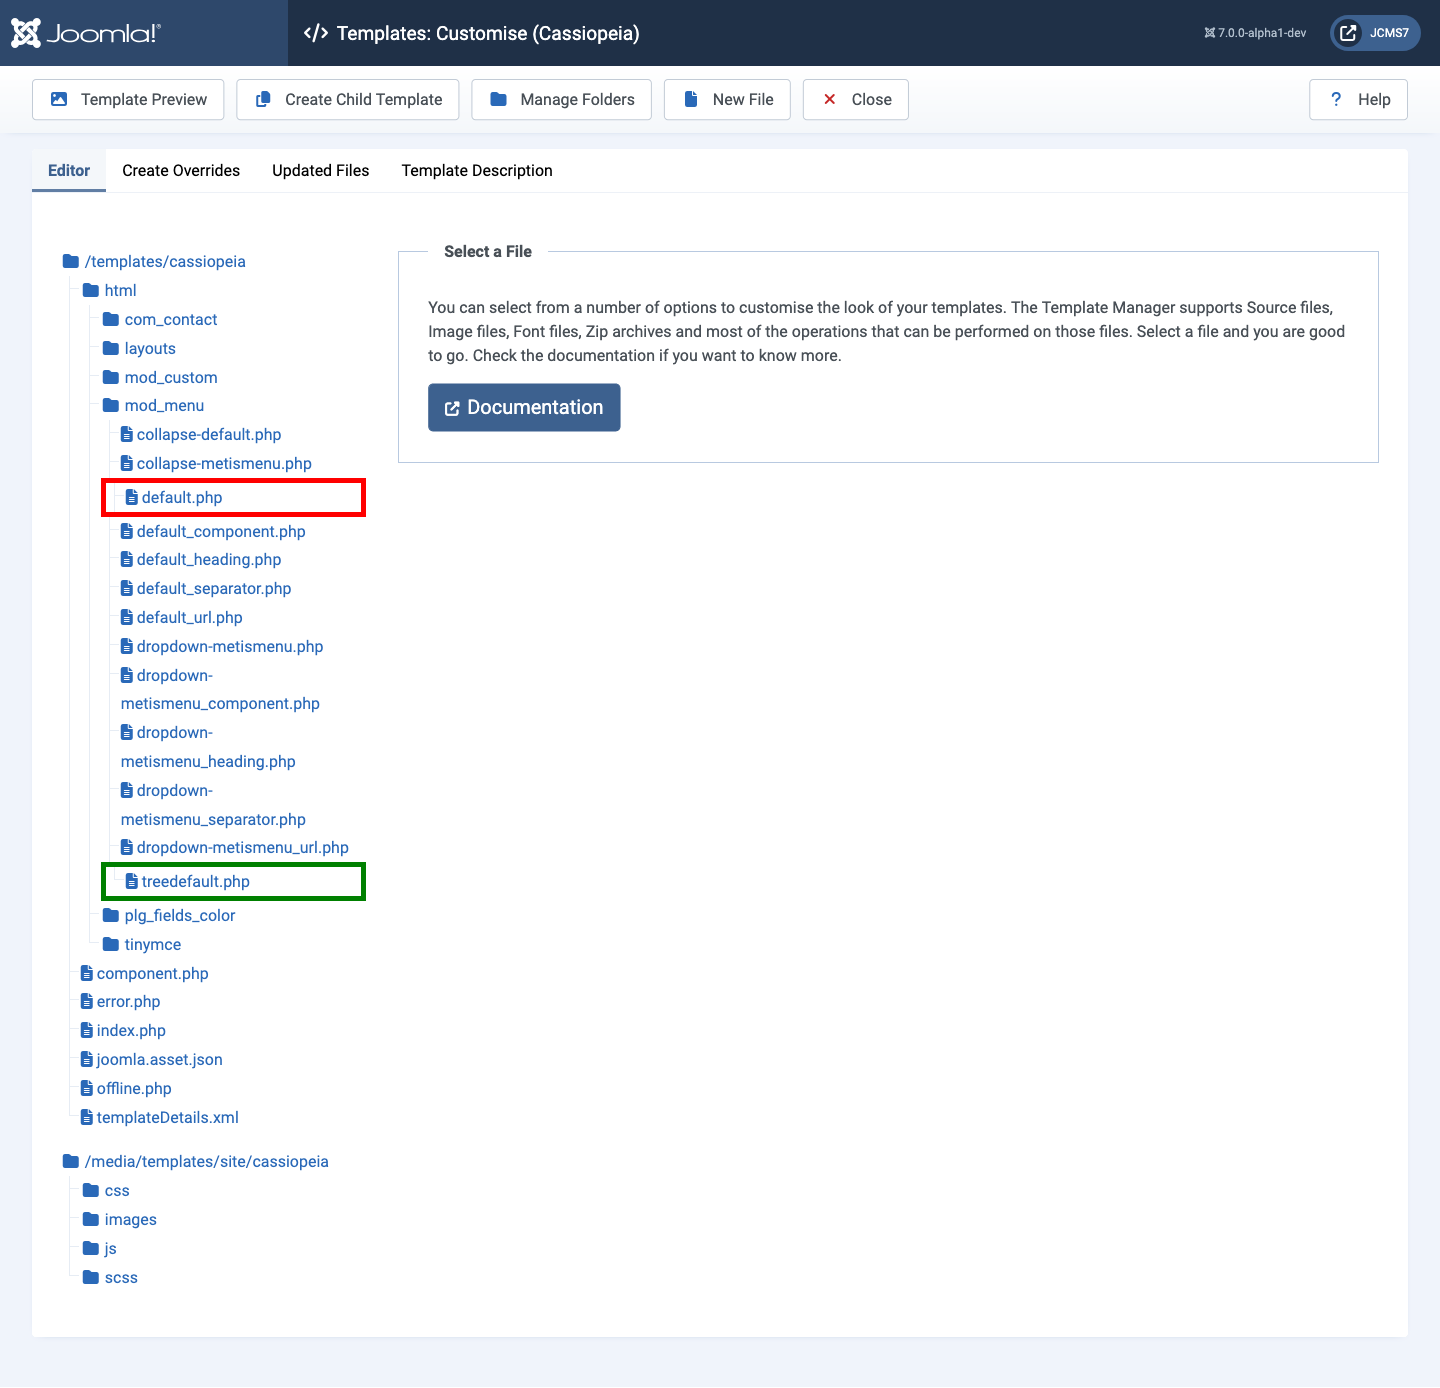Open dropdown-metismenu.php file
The height and width of the screenshot is (1388, 1440).
222,647
